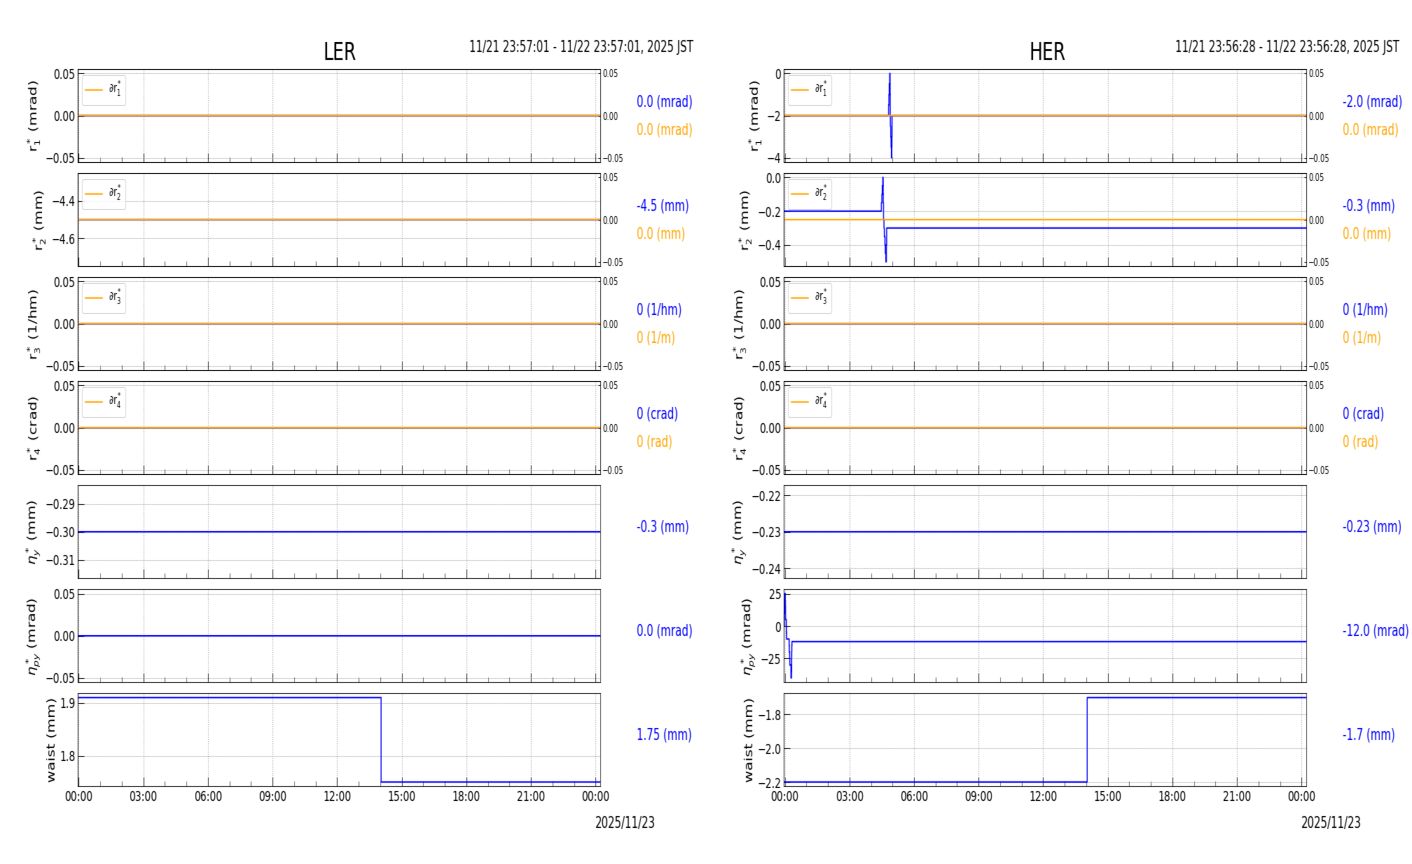Click the LER ηy* (mm) axis label
The height and width of the screenshot is (864, 1412).
33,532
